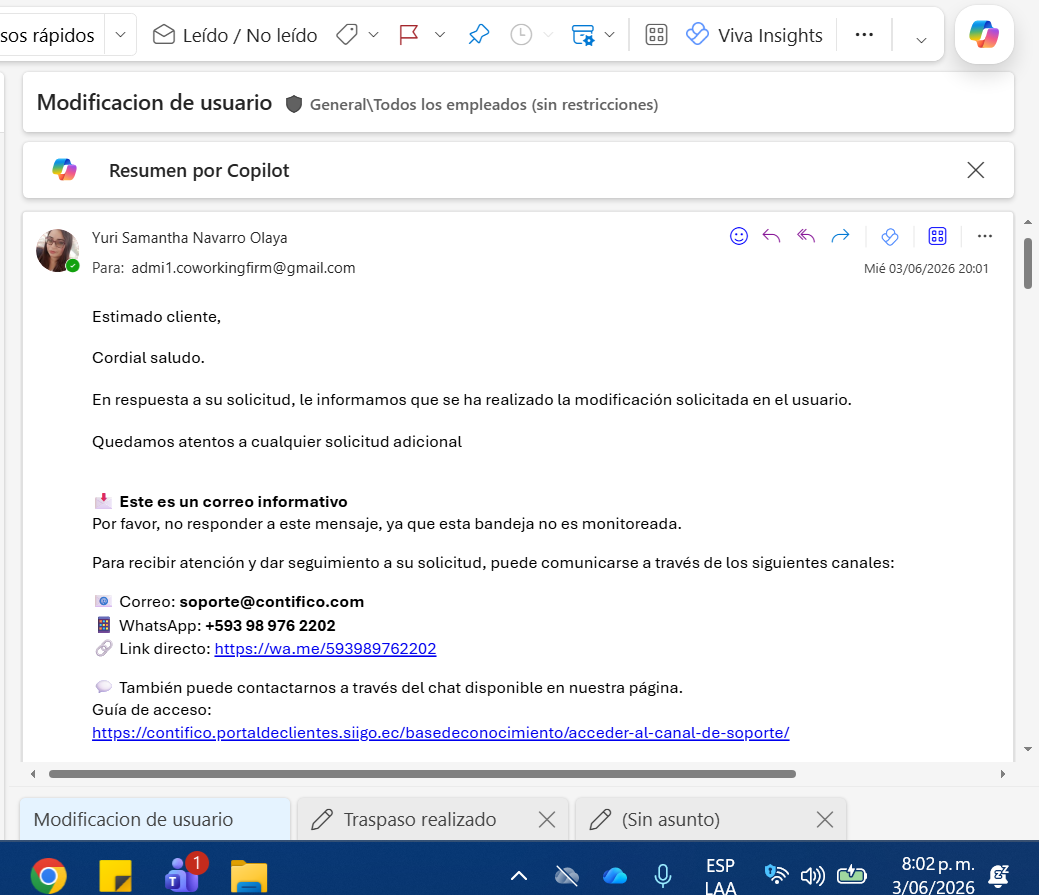Expand the snooze clock dropdown
The width and height of the screenshot is (1039, 895).
[x=548, y=34]
